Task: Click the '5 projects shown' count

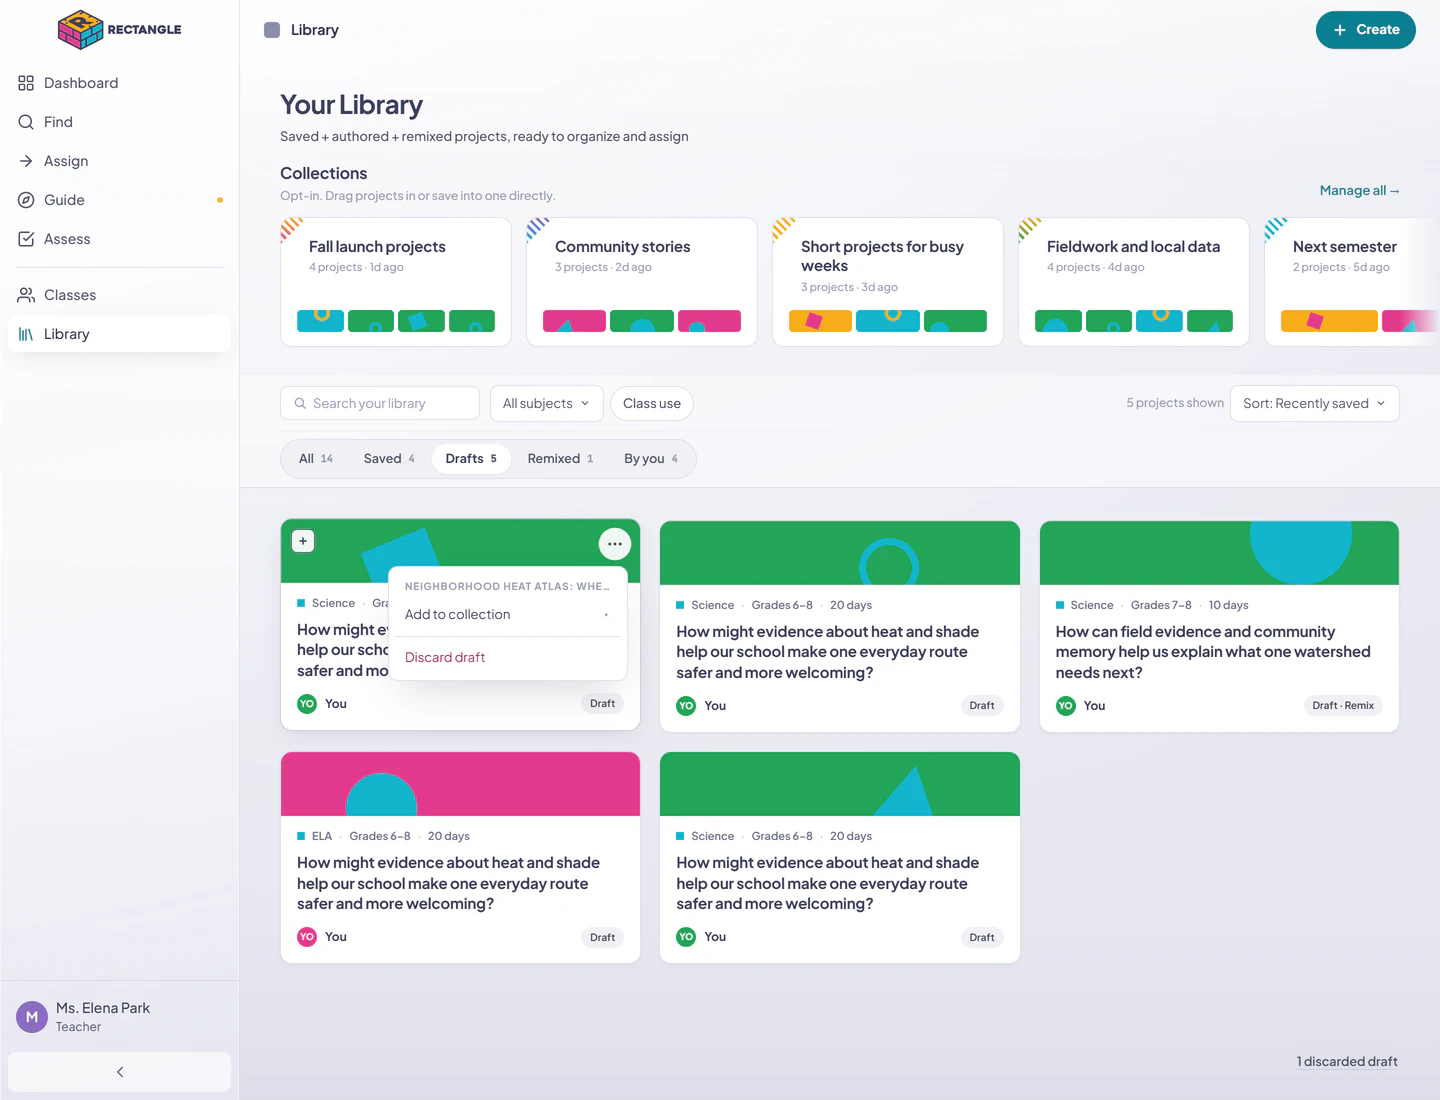Action: click(x=1175, y=404)
